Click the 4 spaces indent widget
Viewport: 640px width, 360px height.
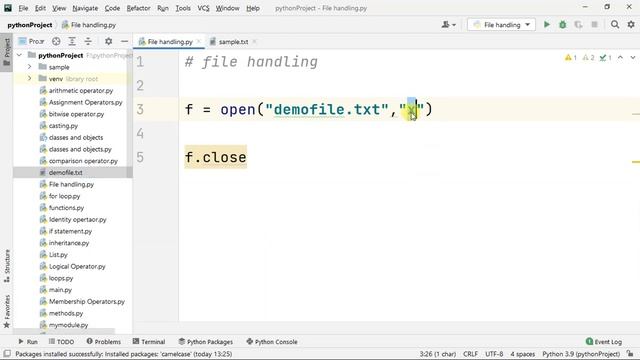tap(522, 354)
